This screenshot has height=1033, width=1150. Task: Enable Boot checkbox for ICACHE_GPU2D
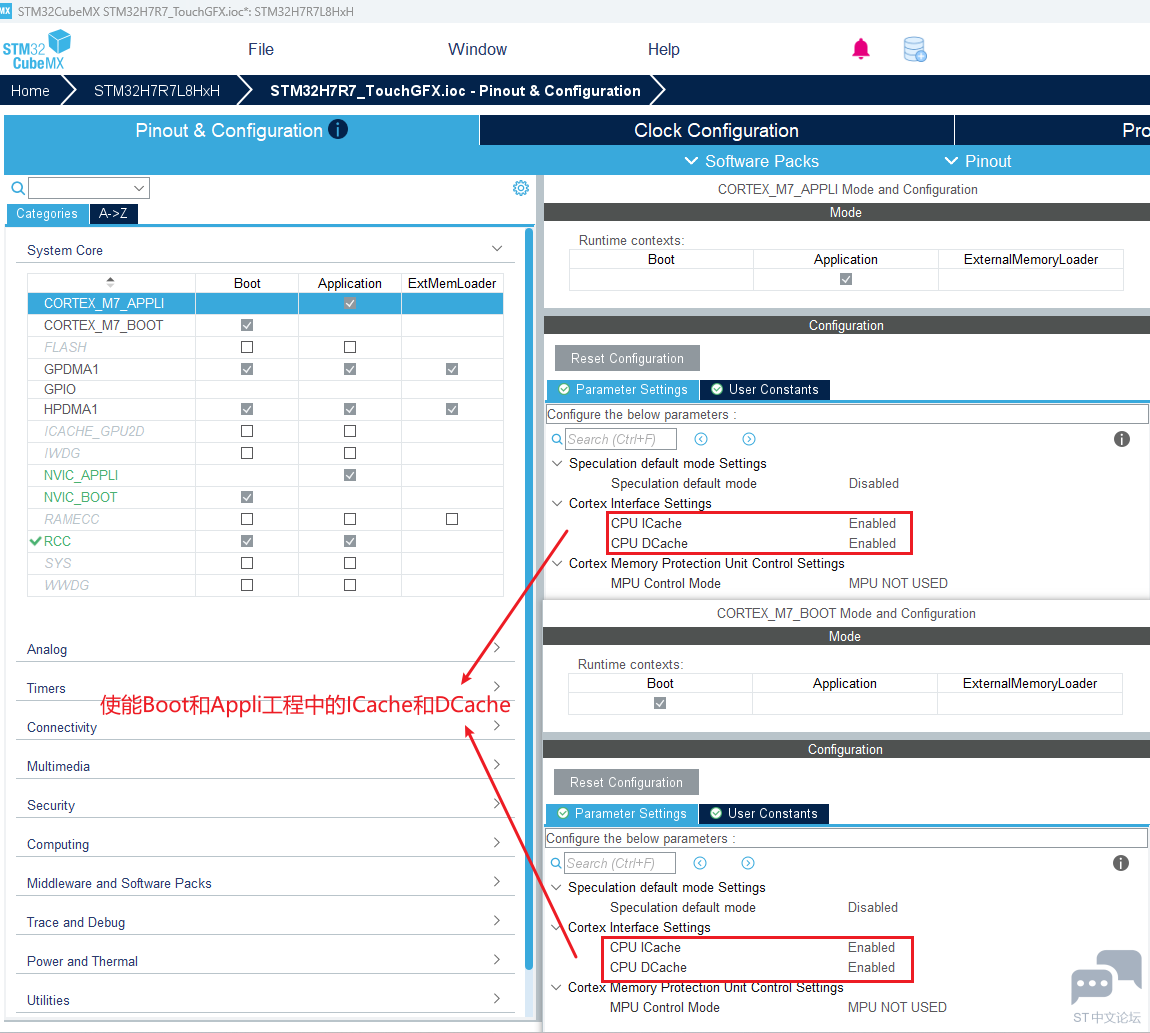[x=247, y=431]
